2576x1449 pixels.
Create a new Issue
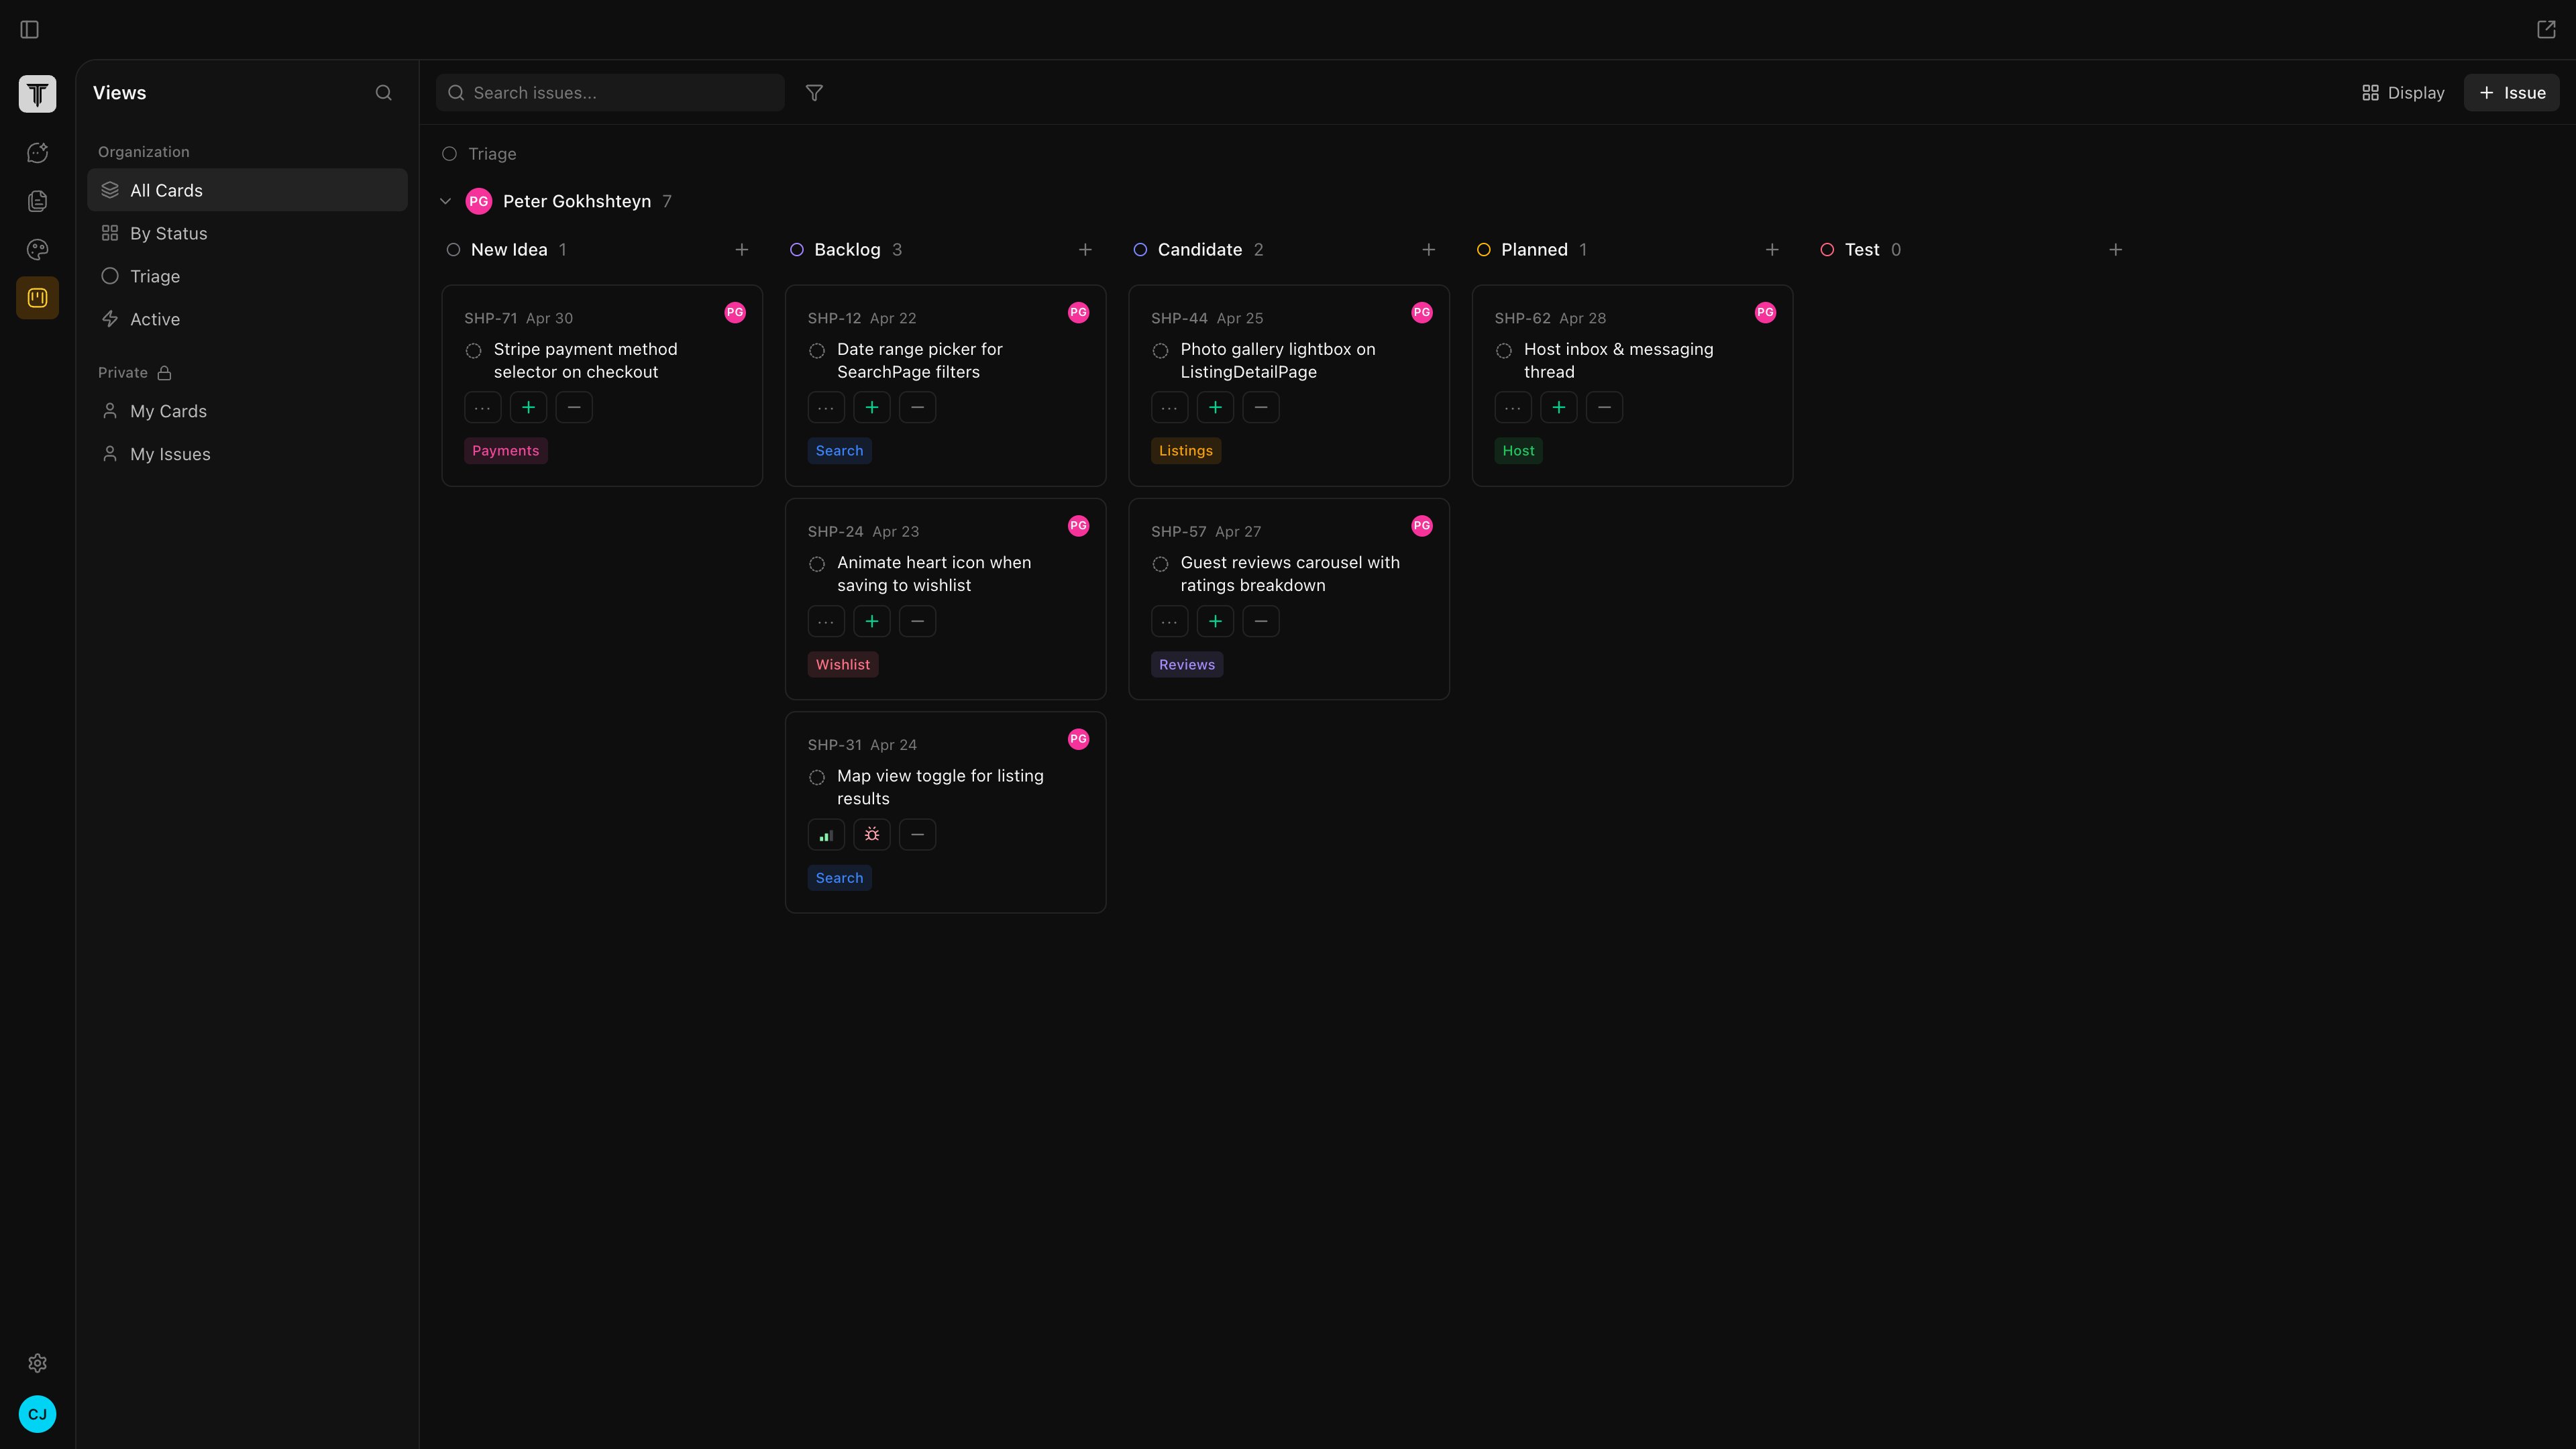[x=2511, y=93]
